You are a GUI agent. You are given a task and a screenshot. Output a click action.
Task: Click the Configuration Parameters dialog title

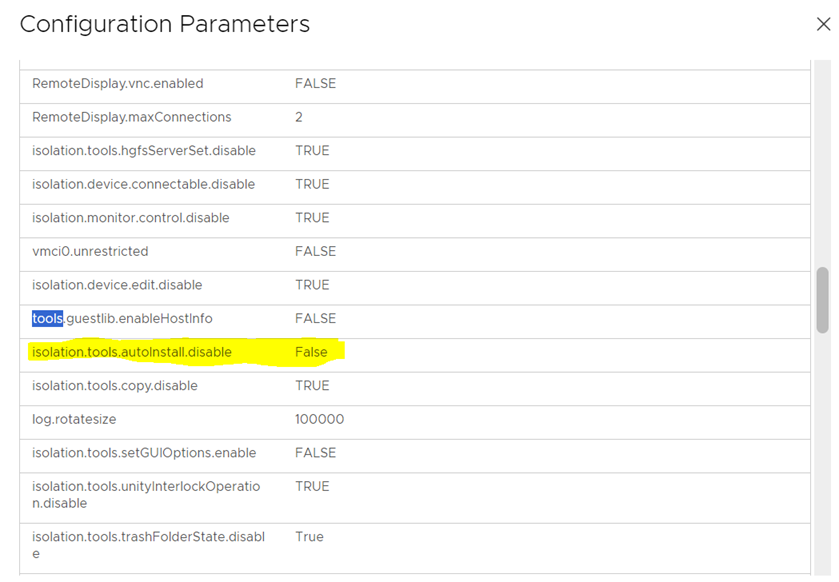pyautogui.click(x=165, y=24)
